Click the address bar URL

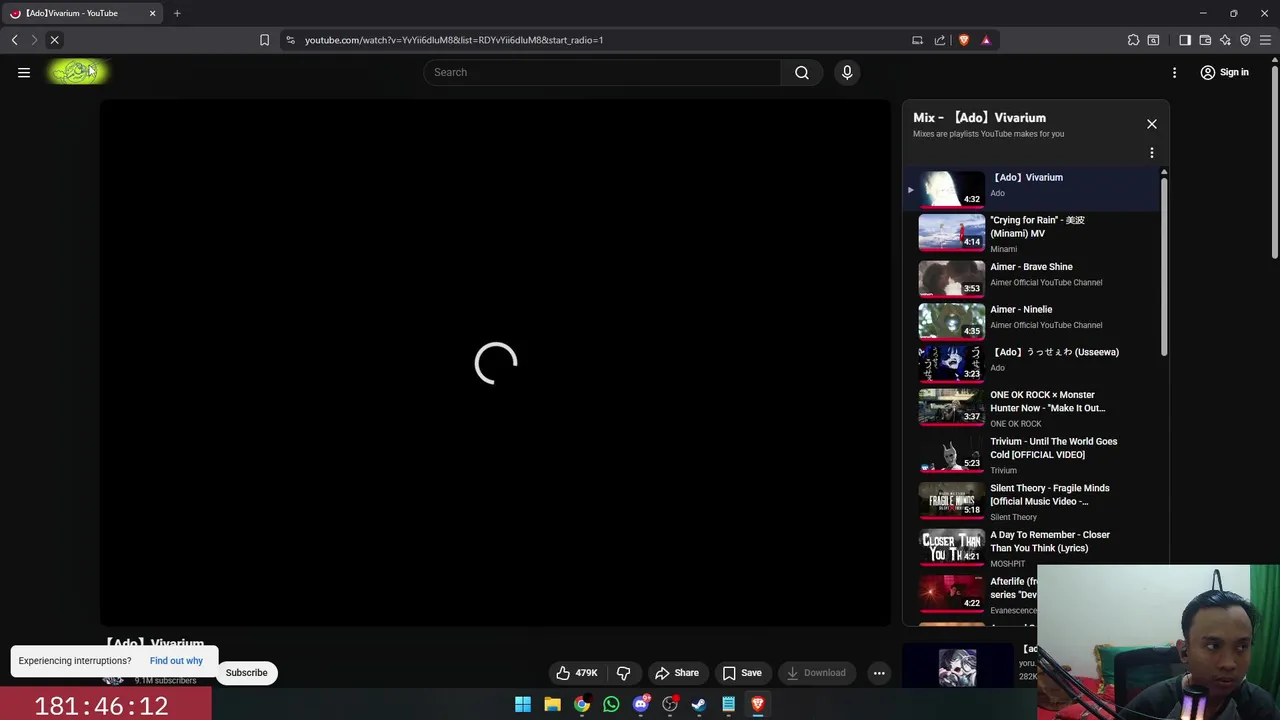click(454, 40)
